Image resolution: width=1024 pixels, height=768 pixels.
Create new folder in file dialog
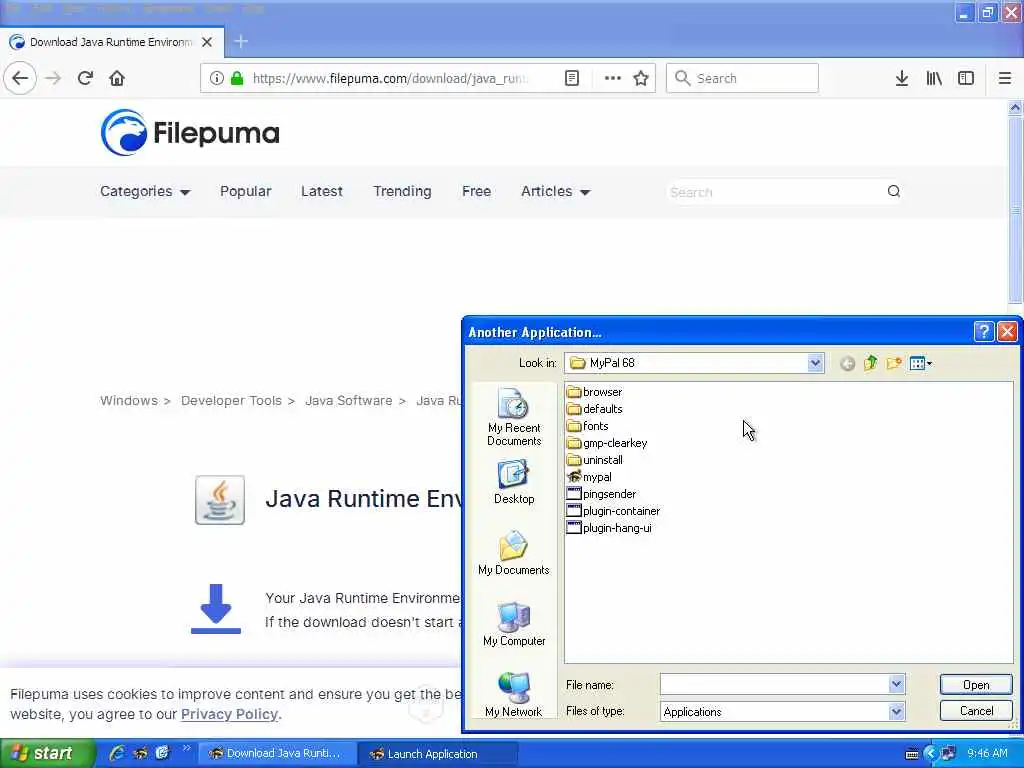tap(893, 363)
